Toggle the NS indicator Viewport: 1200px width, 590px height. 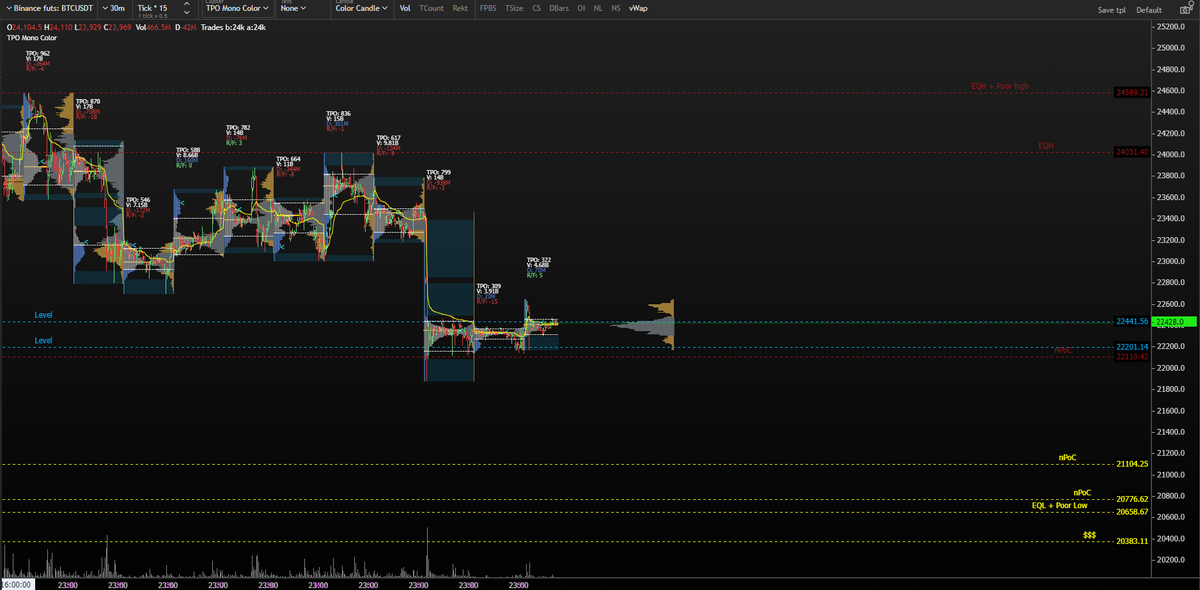616,8
